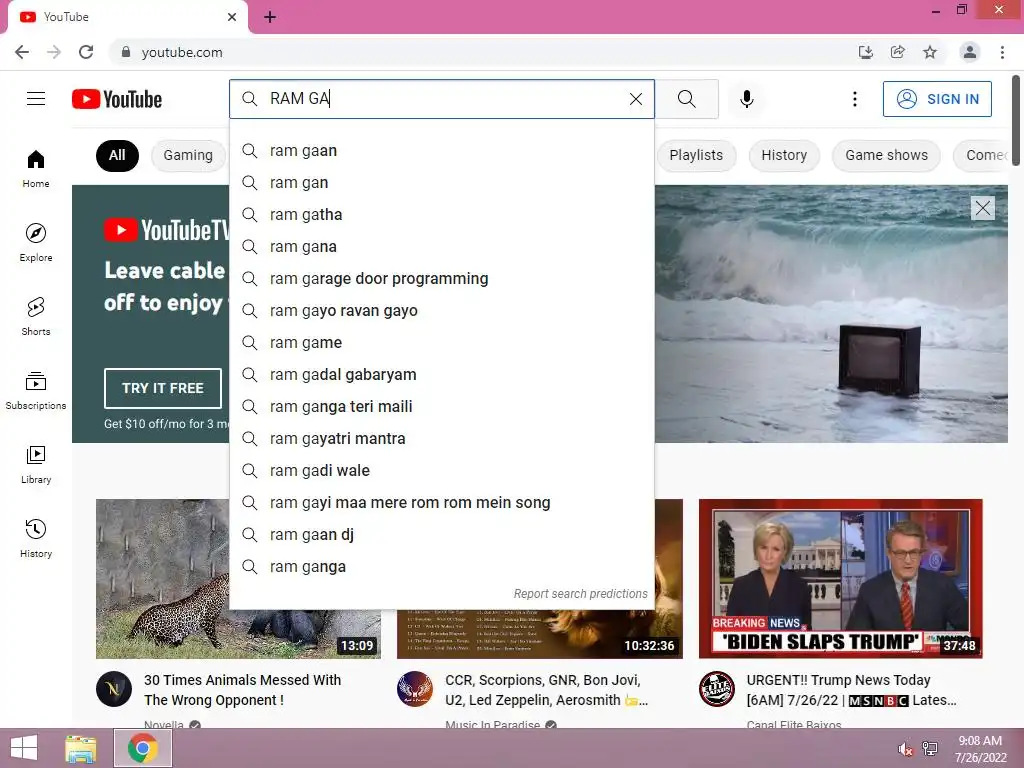The height and width of the screenshot is (768, 1024).
Task: Go back with browser back arrow
Action: pos(22,52)
